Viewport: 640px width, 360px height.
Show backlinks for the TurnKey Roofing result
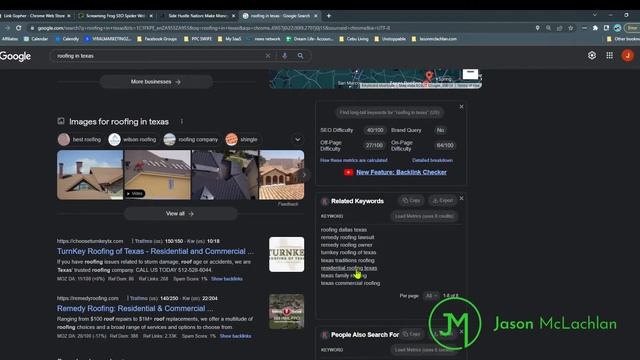[x=227, y=279]
